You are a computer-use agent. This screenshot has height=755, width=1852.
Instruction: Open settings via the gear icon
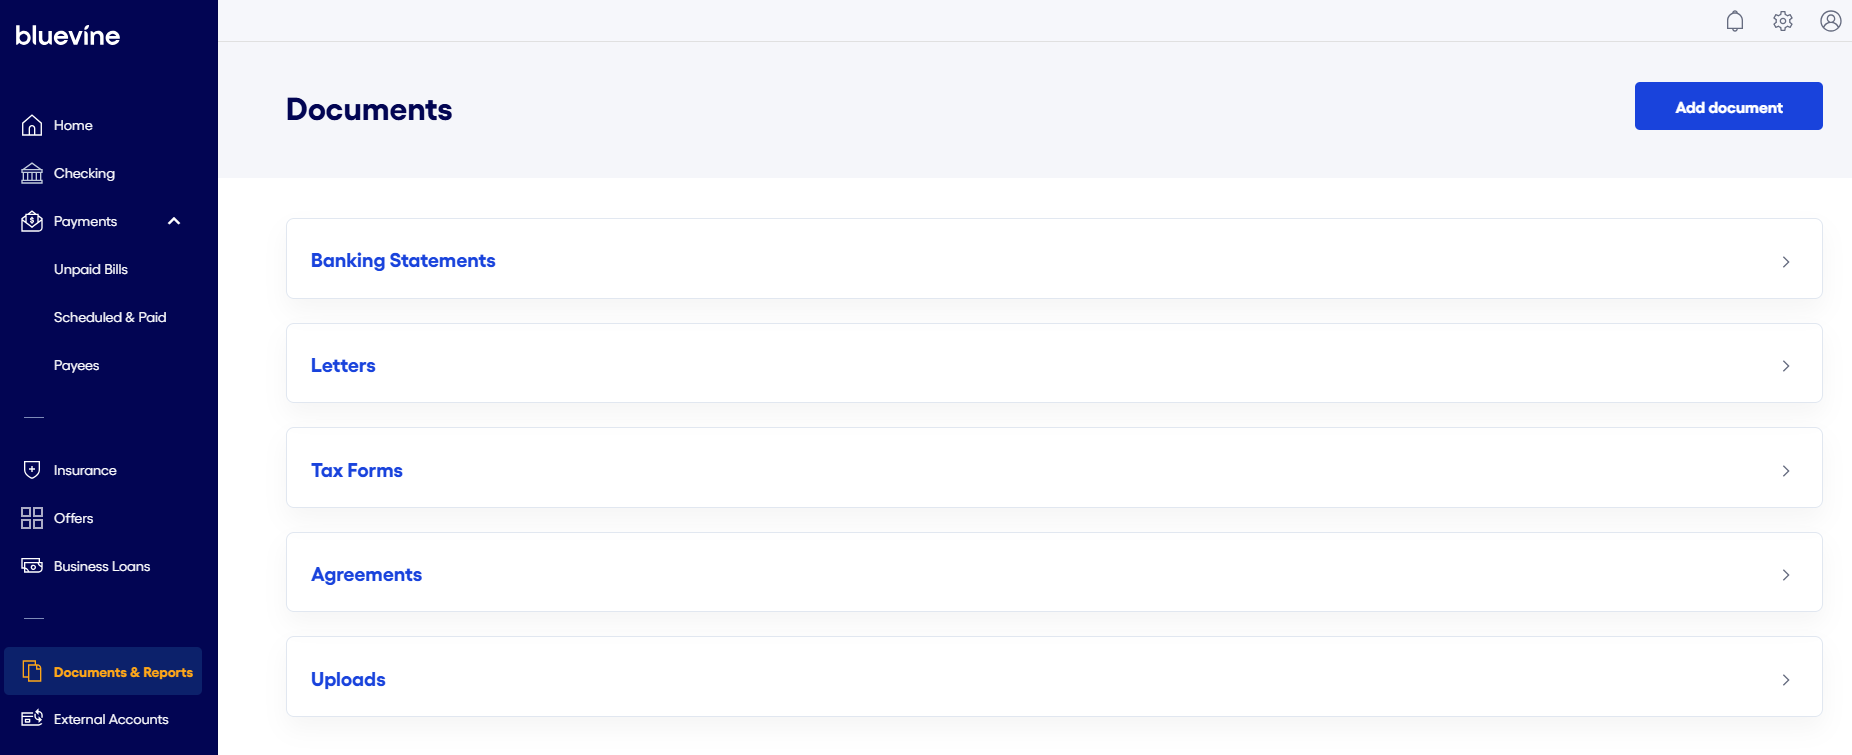click(x=1783, y=21)
